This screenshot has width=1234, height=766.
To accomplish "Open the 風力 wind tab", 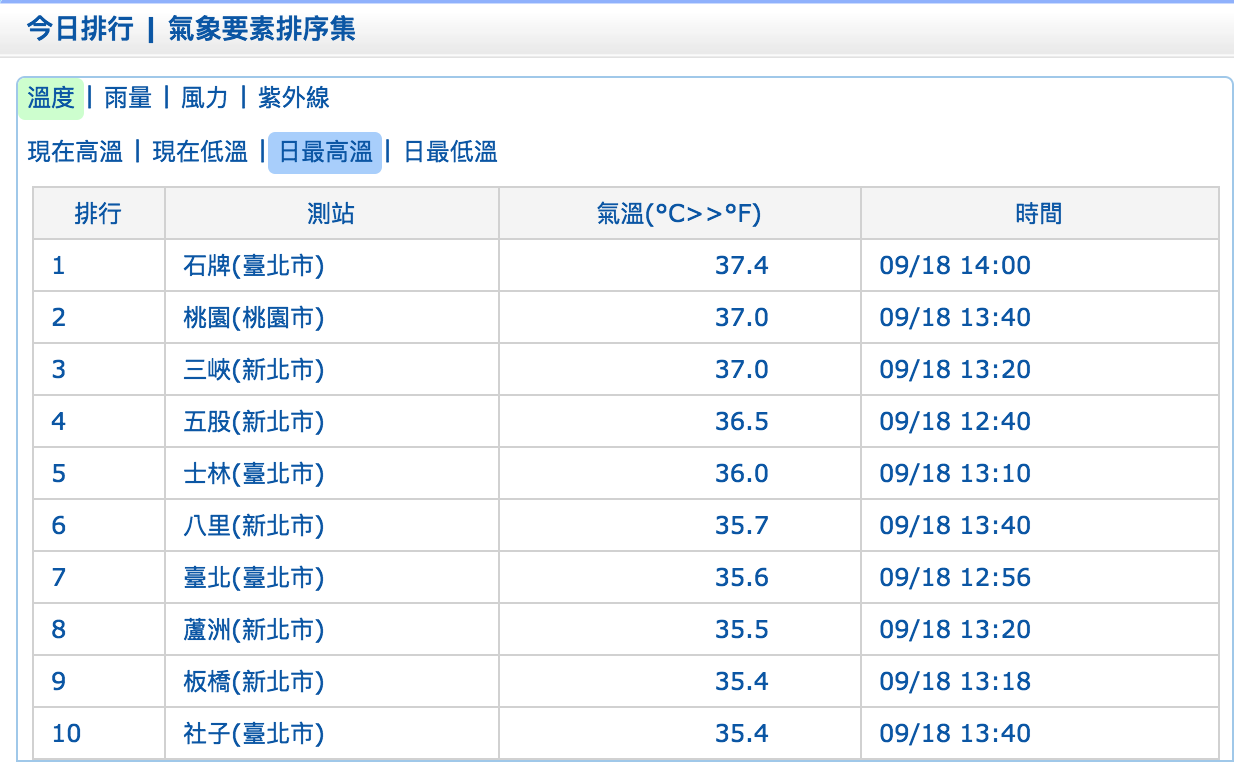I will [204, 98].
